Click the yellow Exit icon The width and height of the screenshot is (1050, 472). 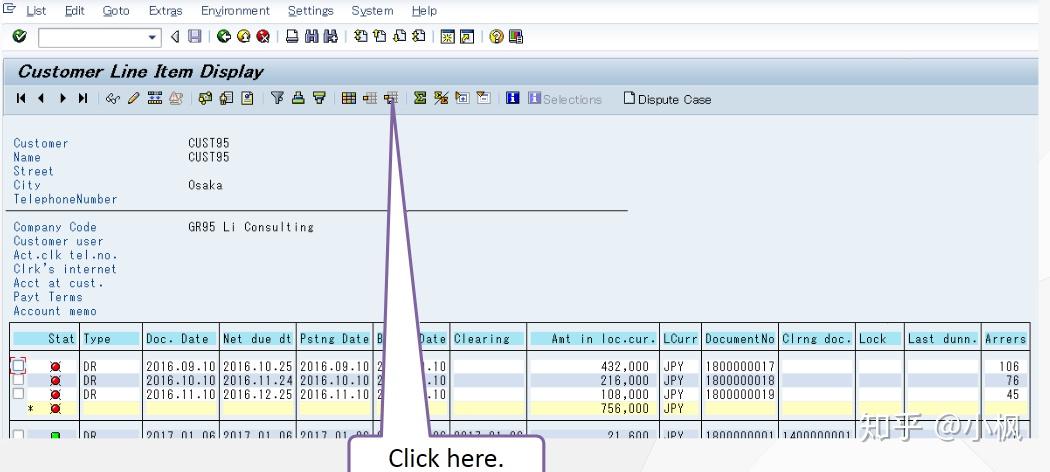(x=244, y=36)
